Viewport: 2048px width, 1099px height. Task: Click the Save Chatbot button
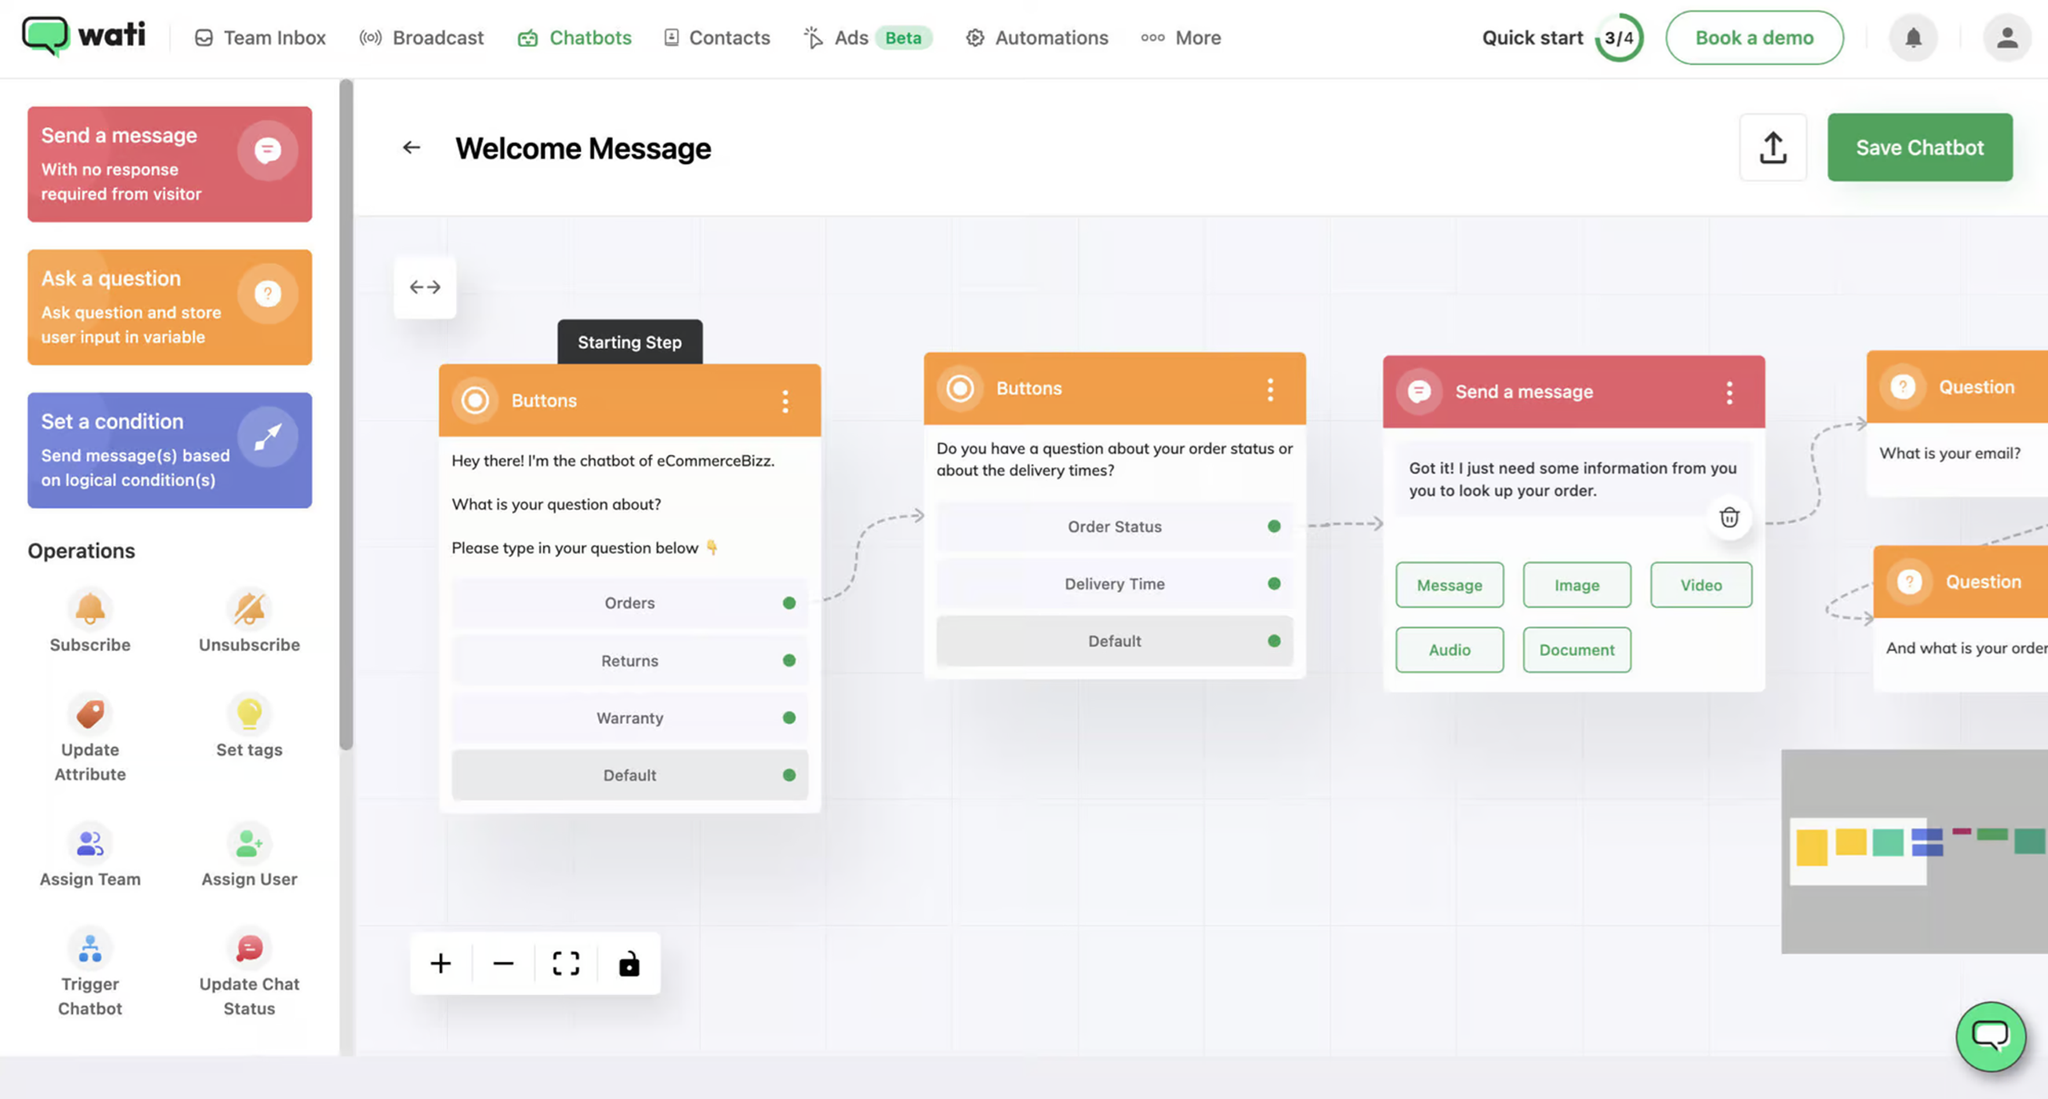coord(1919,148)
